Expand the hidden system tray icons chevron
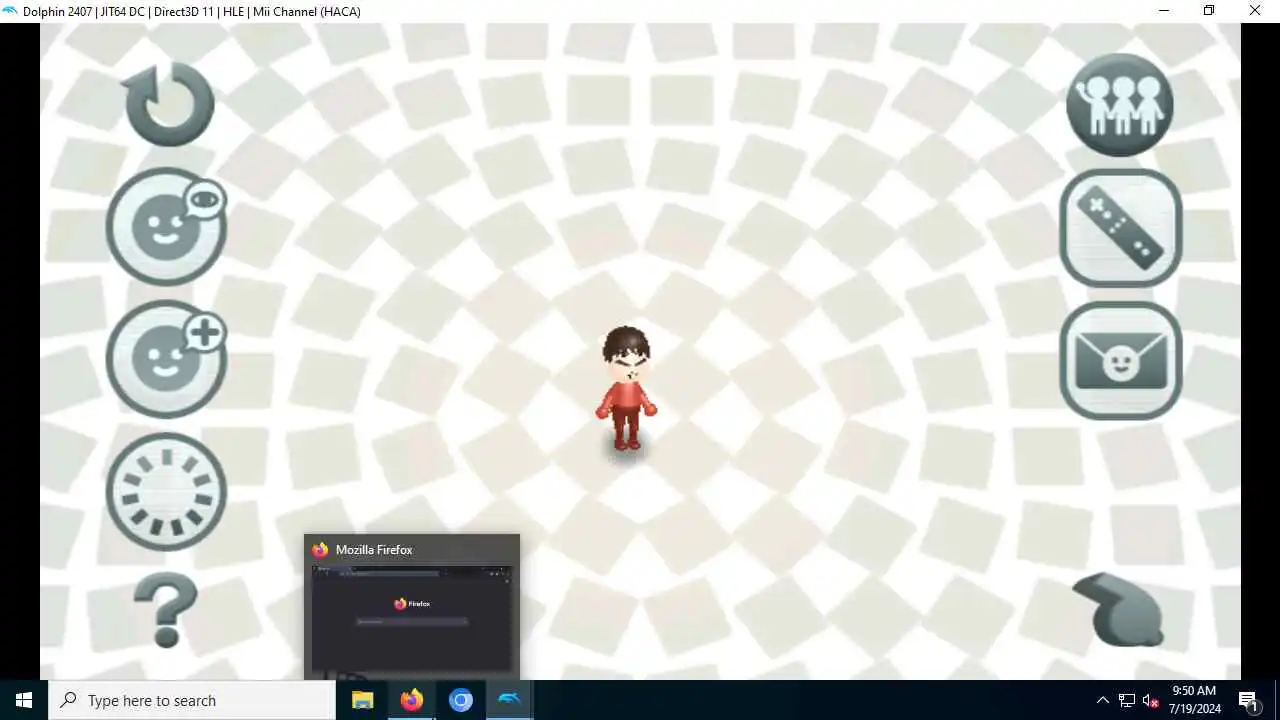 pos(1102,700)
